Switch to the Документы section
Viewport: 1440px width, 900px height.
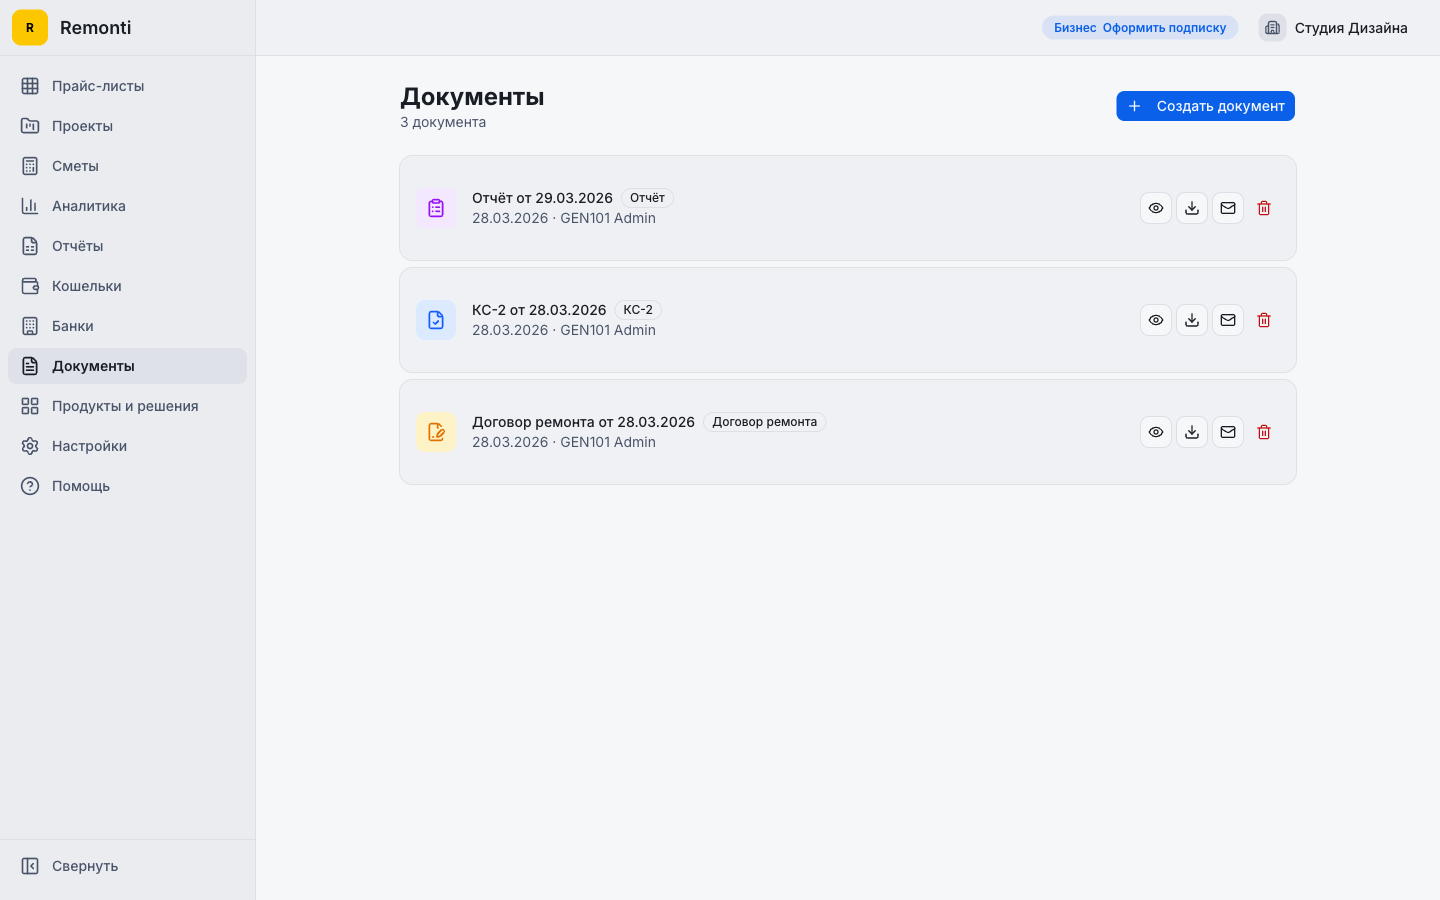pyautogui.click(x=94, y=365)
